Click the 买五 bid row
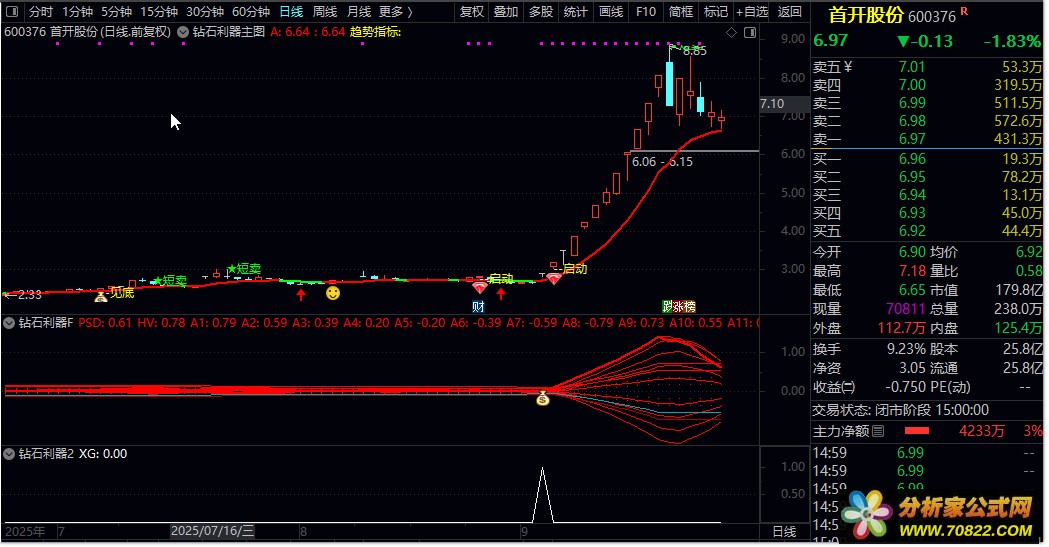 927,231
